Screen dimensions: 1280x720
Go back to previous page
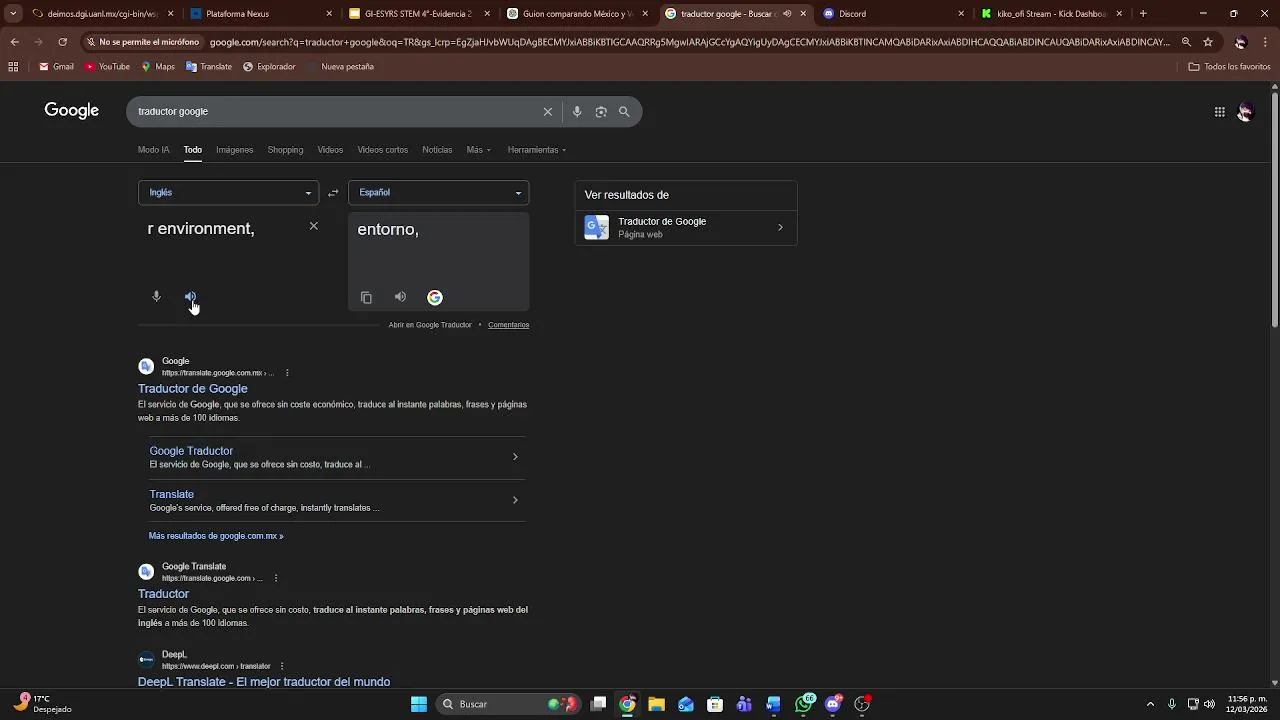(x=14, y=42)
